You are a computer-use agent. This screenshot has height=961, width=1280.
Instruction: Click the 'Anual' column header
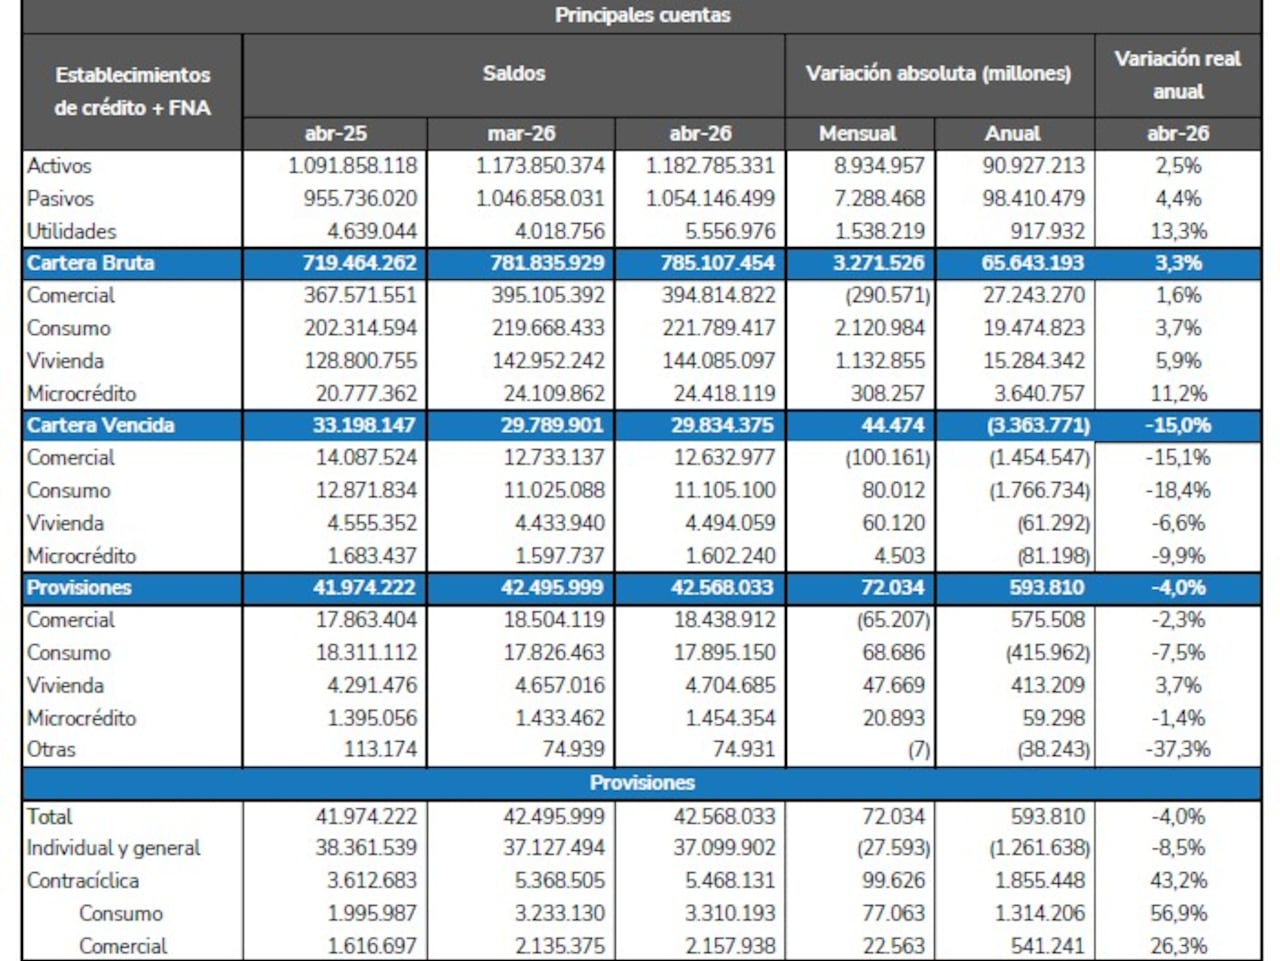point(1013,134)
